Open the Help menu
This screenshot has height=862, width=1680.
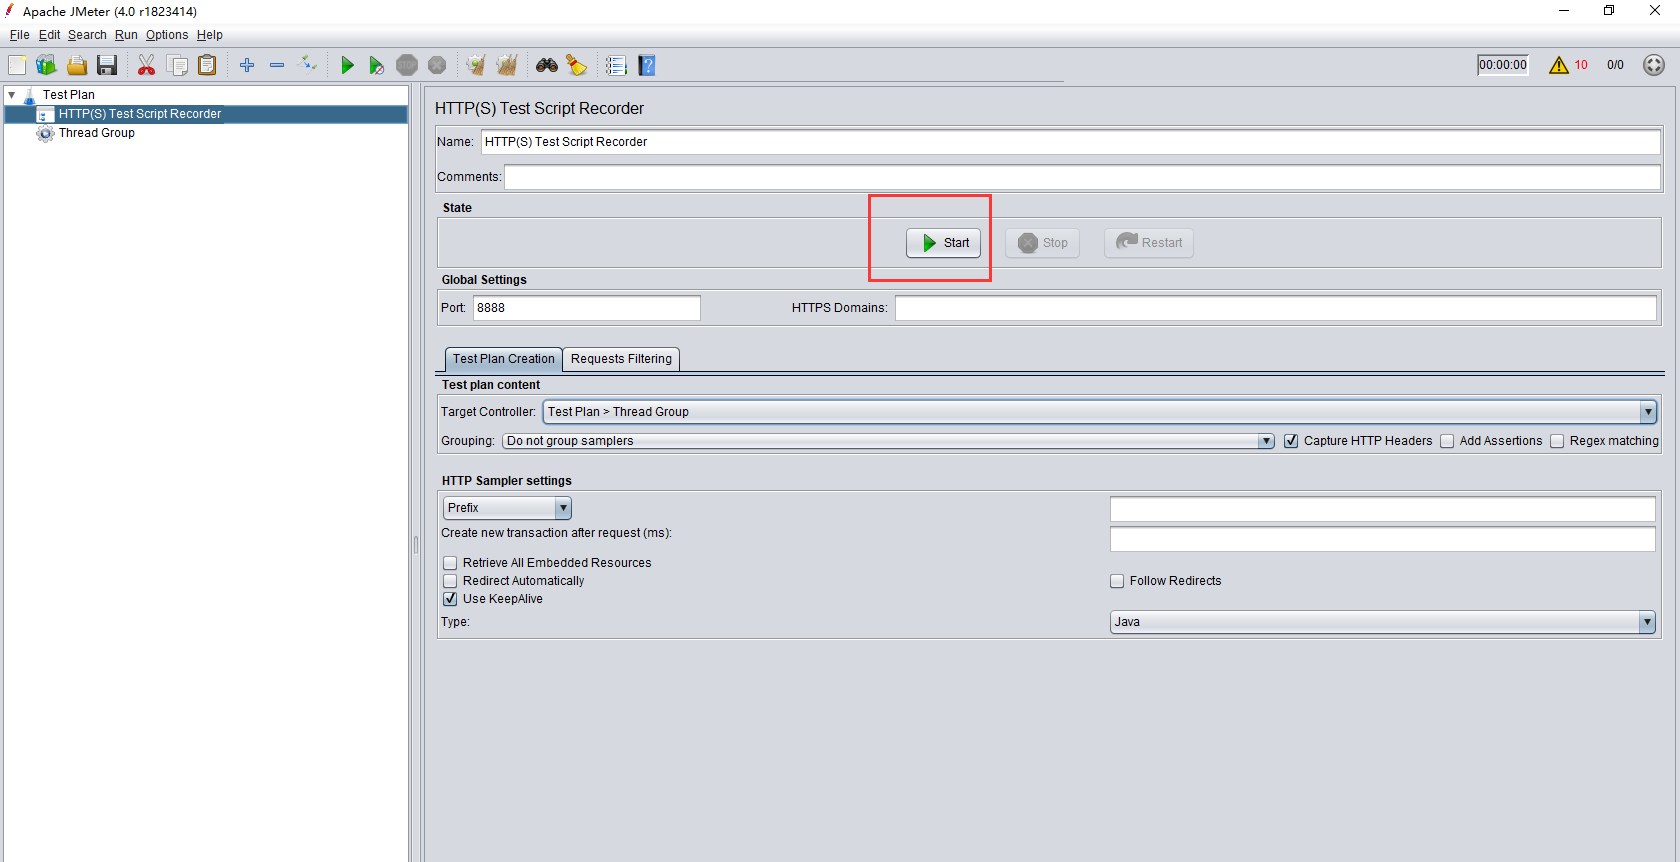click(x=209, y=35)
